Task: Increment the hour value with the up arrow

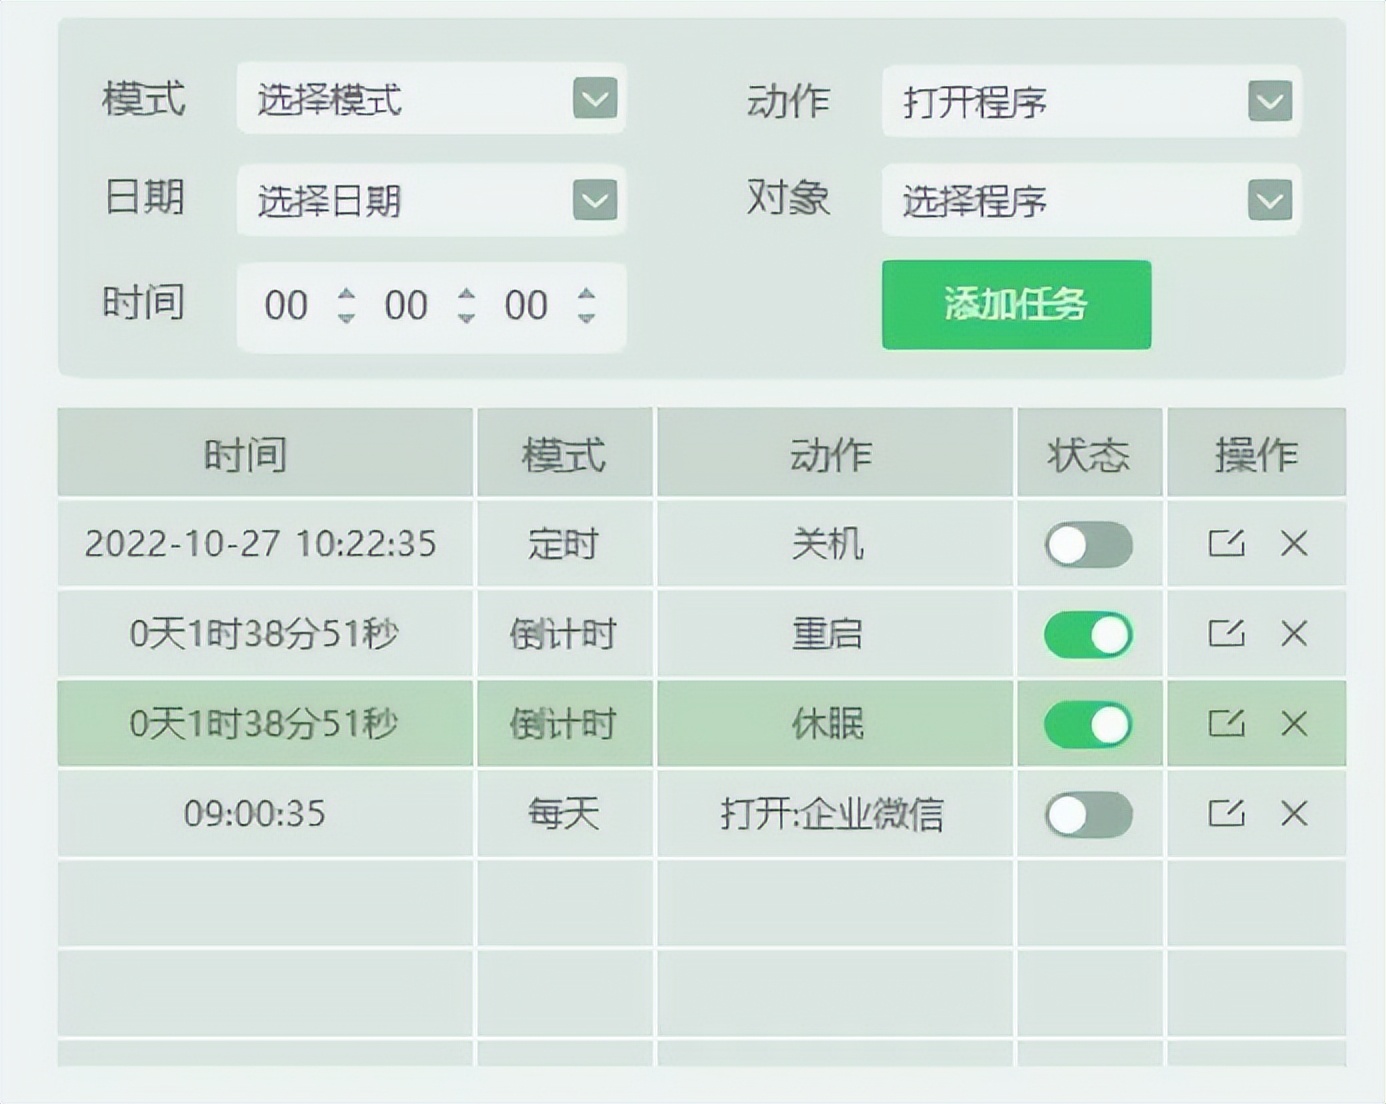Action: click(345, 295)
